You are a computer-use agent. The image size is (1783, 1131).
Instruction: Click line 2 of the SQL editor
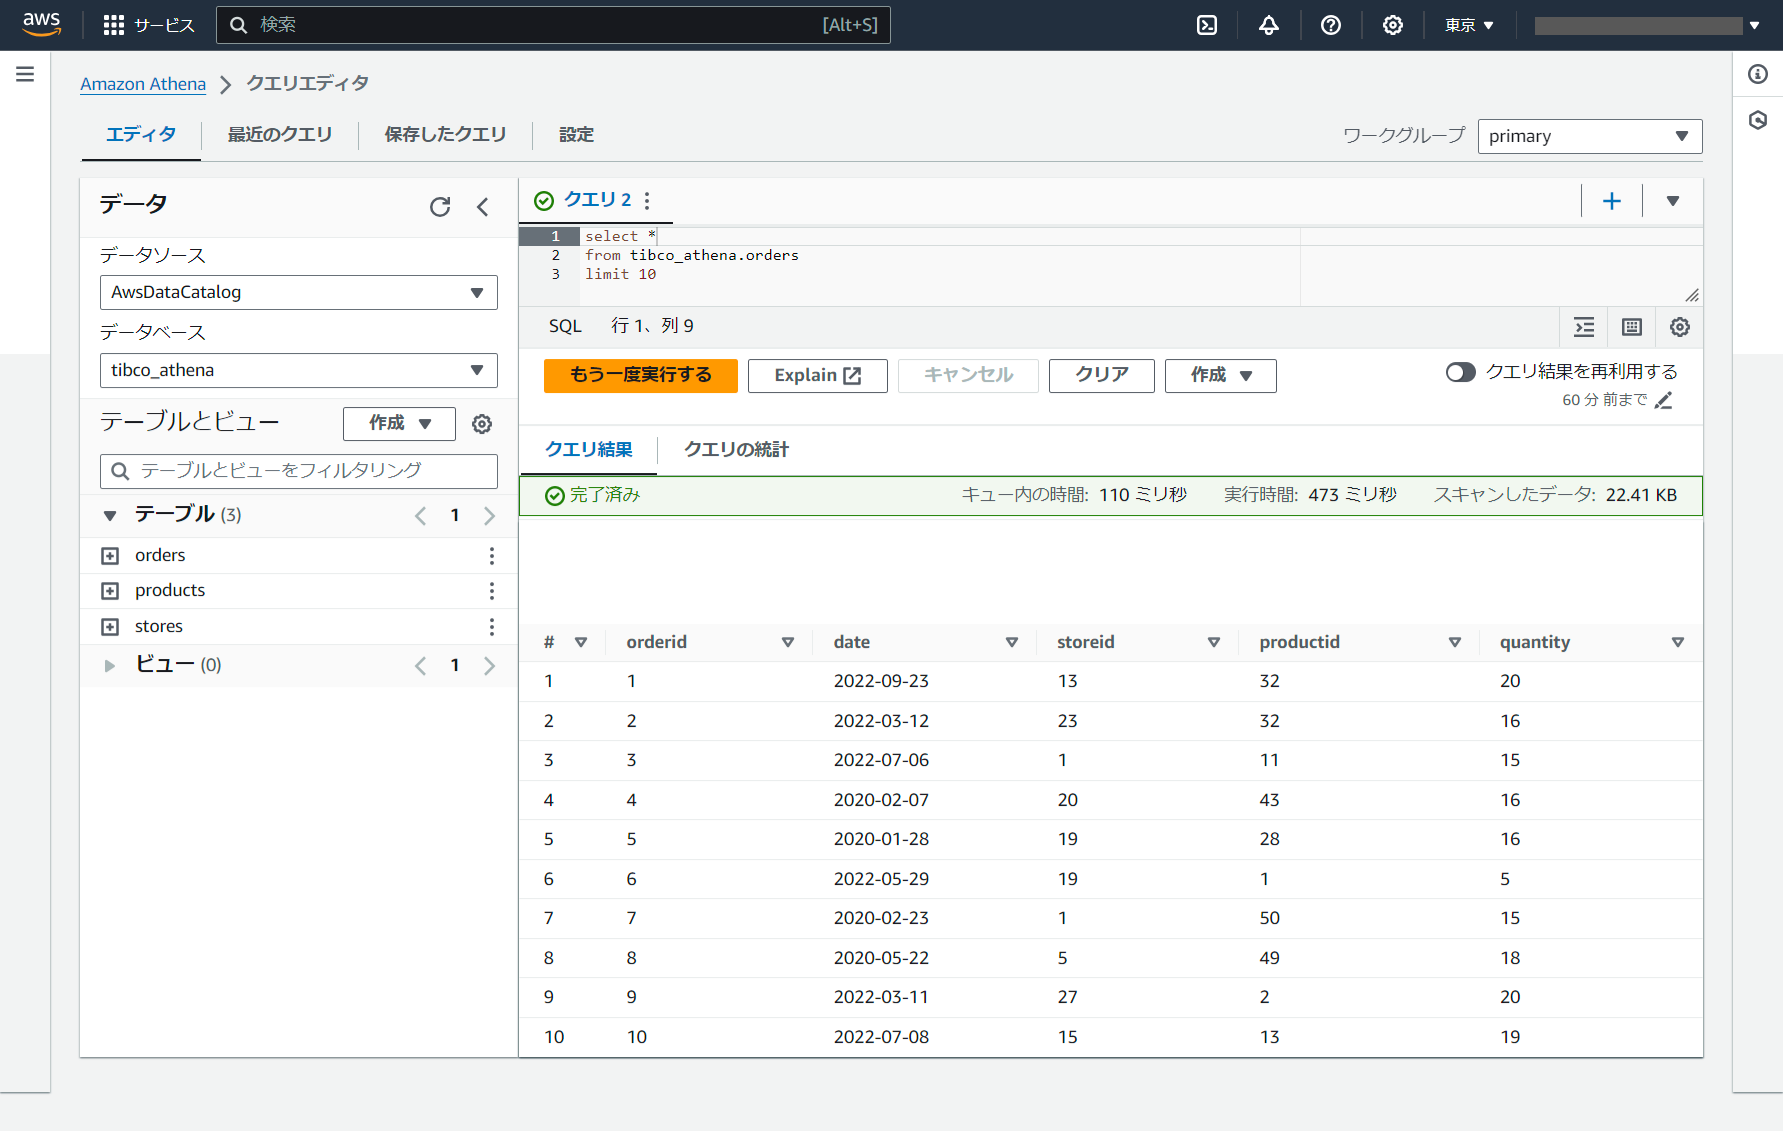pos(692,255)
